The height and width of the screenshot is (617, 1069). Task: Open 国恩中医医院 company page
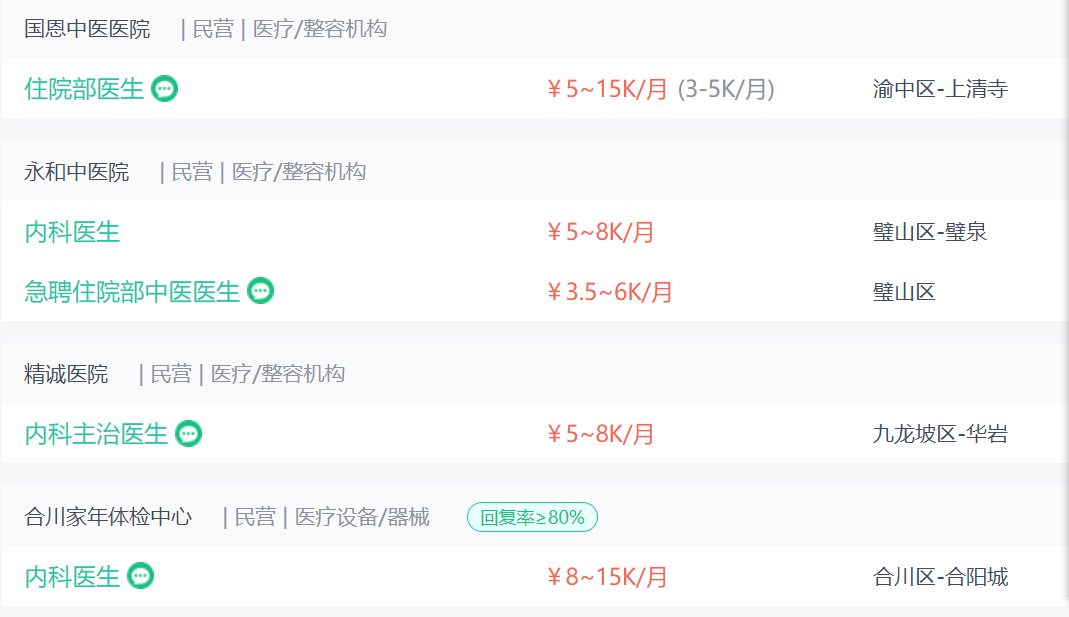point(87,29)
